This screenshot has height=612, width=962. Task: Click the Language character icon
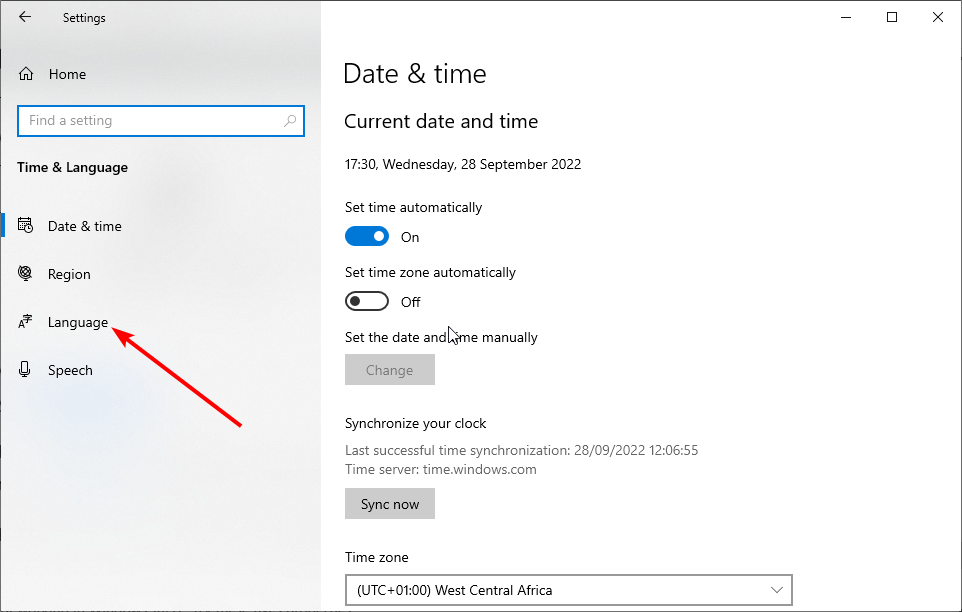pos(25,322)
